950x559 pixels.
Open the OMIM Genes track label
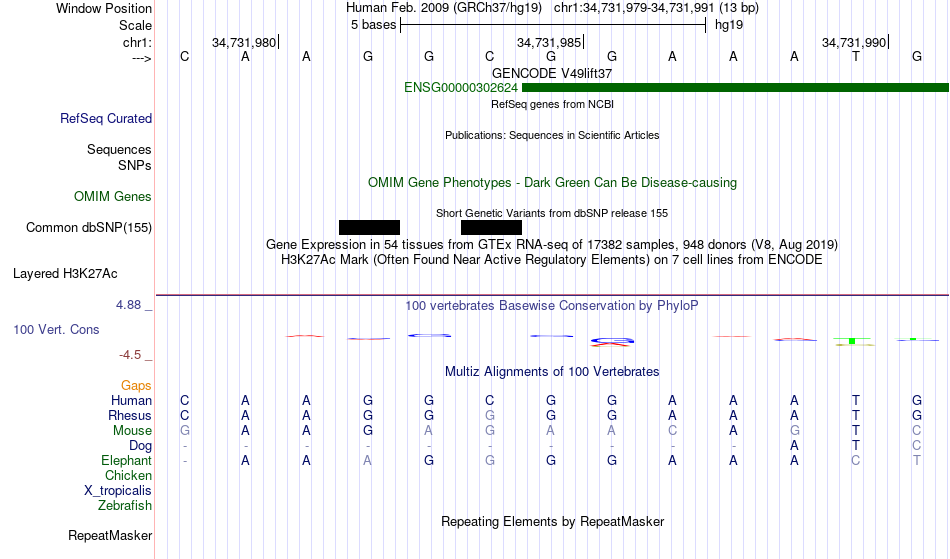(112, 197)
